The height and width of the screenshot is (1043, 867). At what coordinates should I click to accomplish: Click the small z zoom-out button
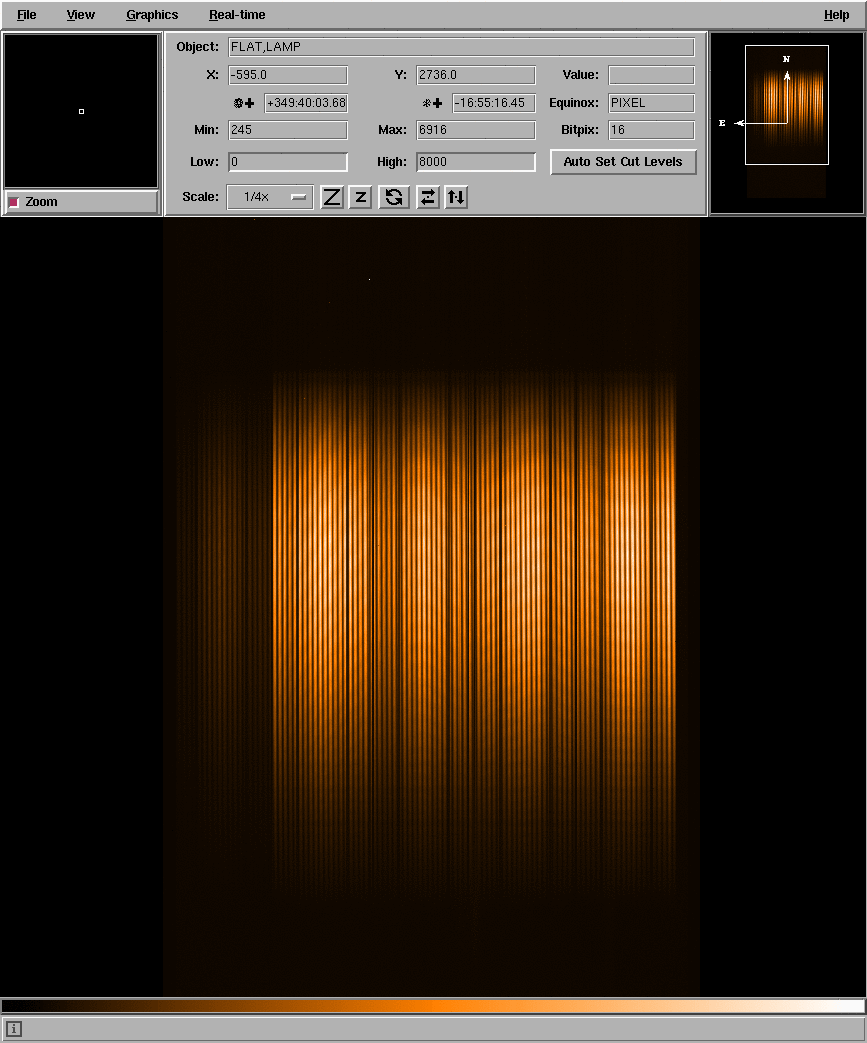(x=360, y=197)
